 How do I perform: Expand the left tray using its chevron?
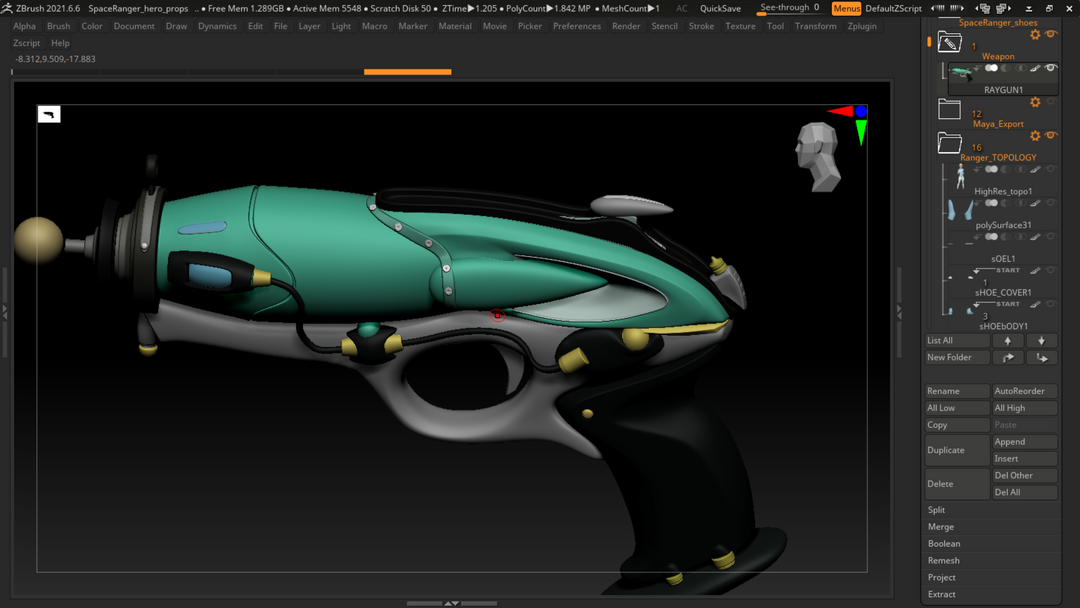[x=5, y=312]
